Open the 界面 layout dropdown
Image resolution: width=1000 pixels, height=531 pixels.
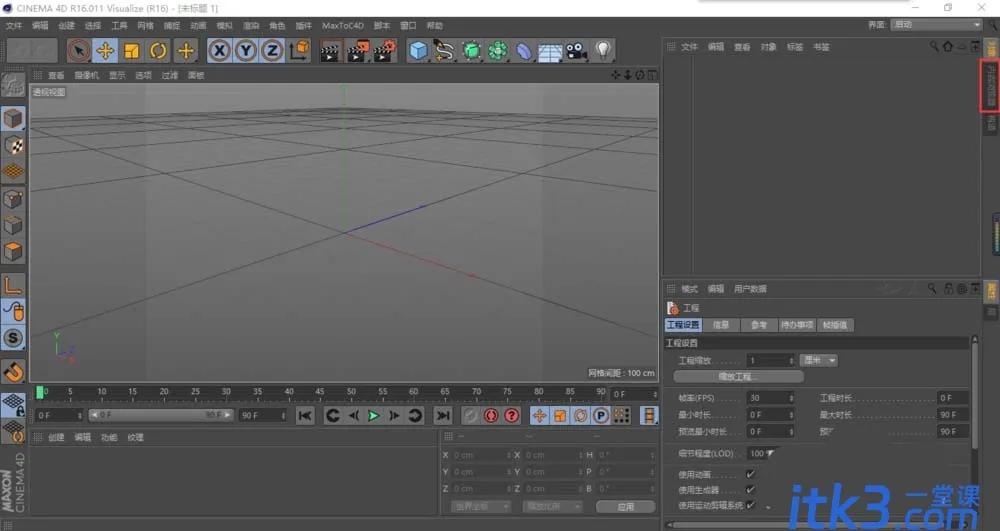[x=936, y=24]
